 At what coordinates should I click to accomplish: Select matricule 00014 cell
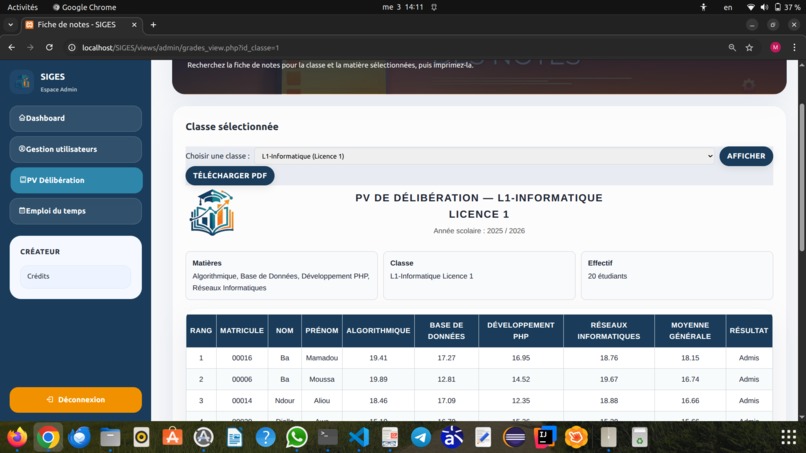tap(242, 401)
